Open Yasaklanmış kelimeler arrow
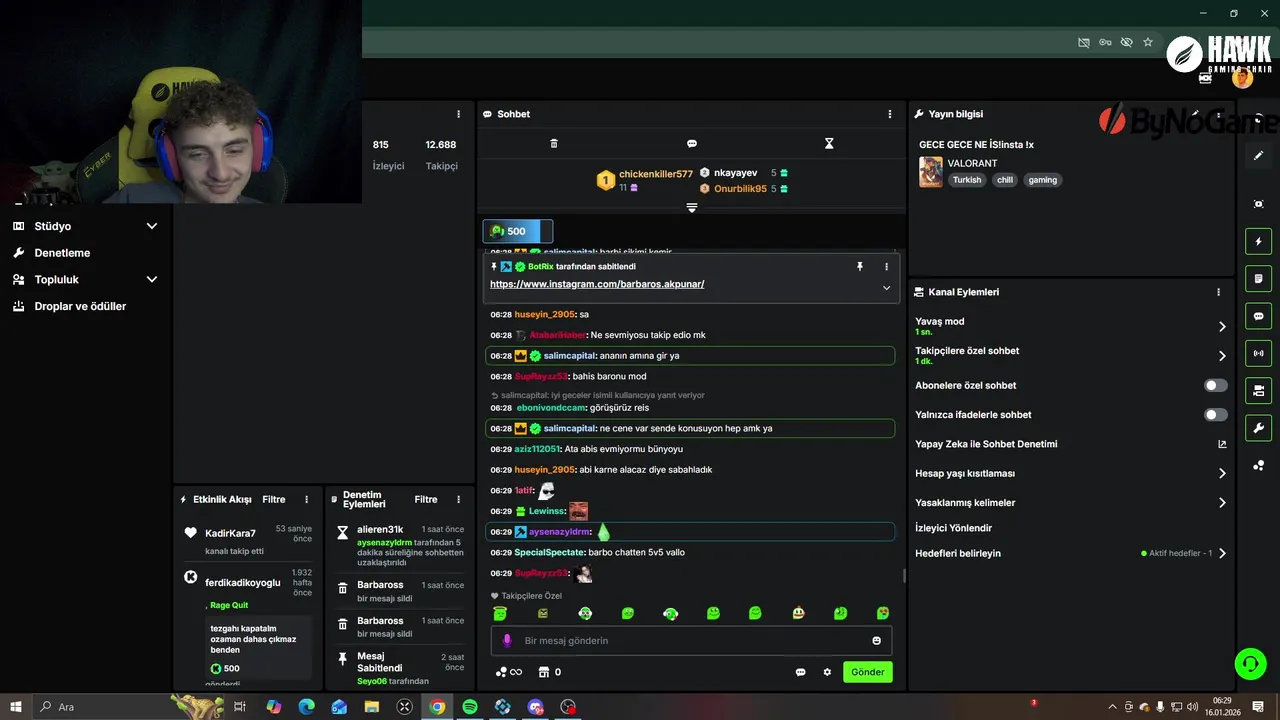Viewport: 1280px width, 720px height. 1222,503
